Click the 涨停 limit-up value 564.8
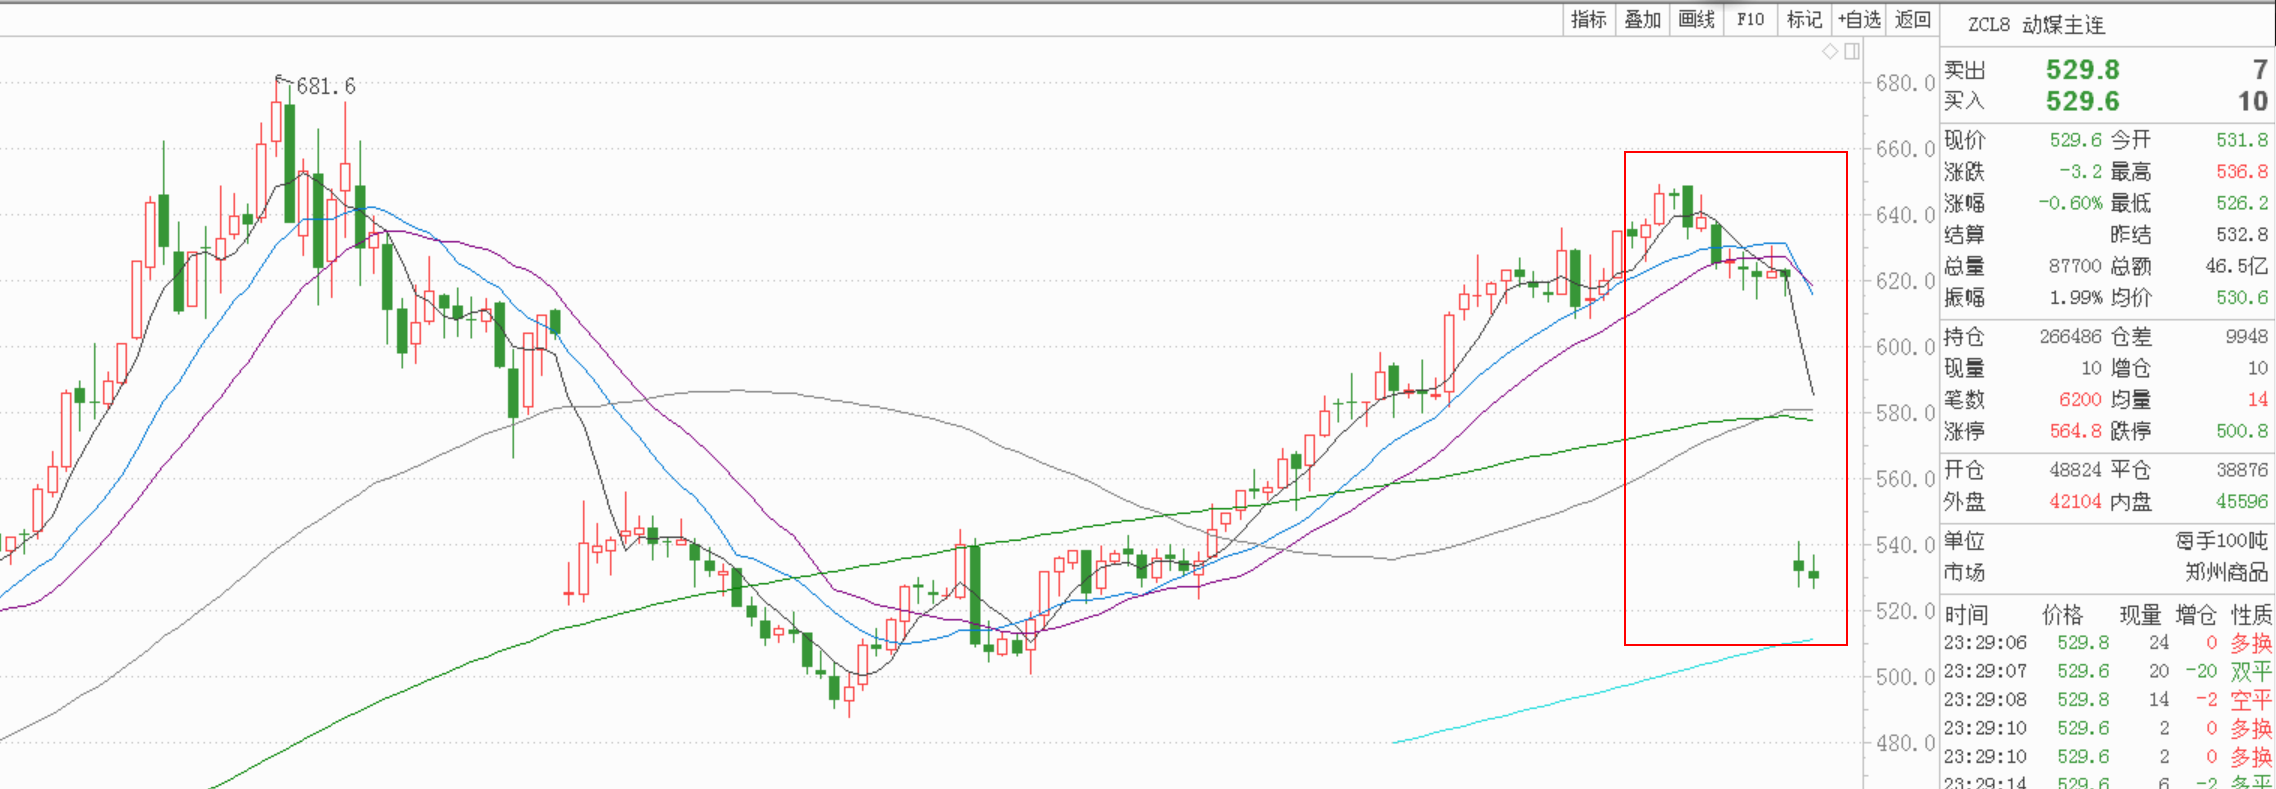The width and height of the screenshot is (2276, 789). (2076, 431)
